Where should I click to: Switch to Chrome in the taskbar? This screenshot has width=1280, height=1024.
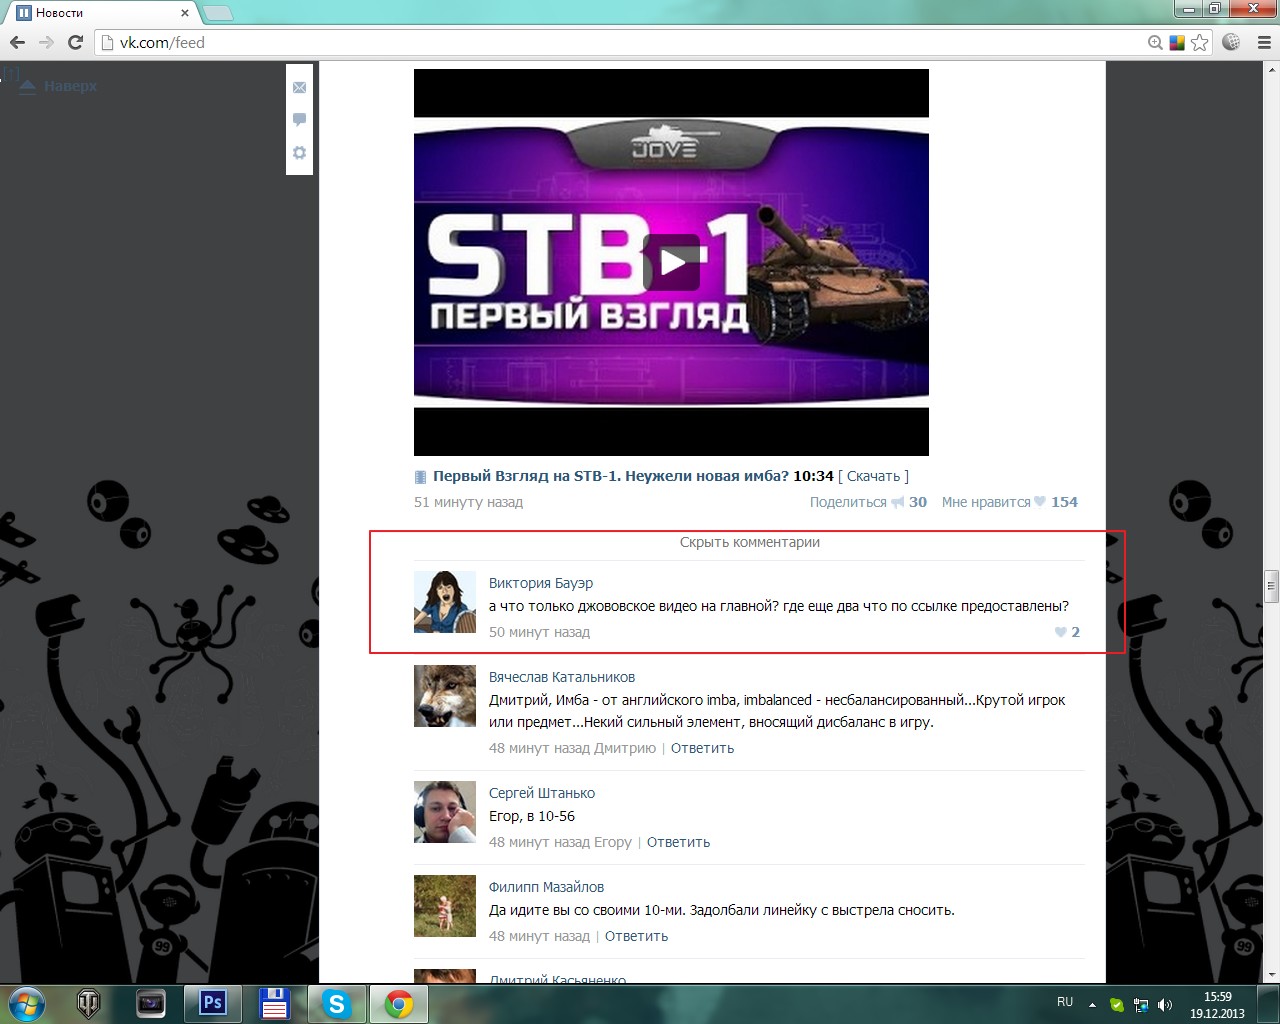(399, 1003)
